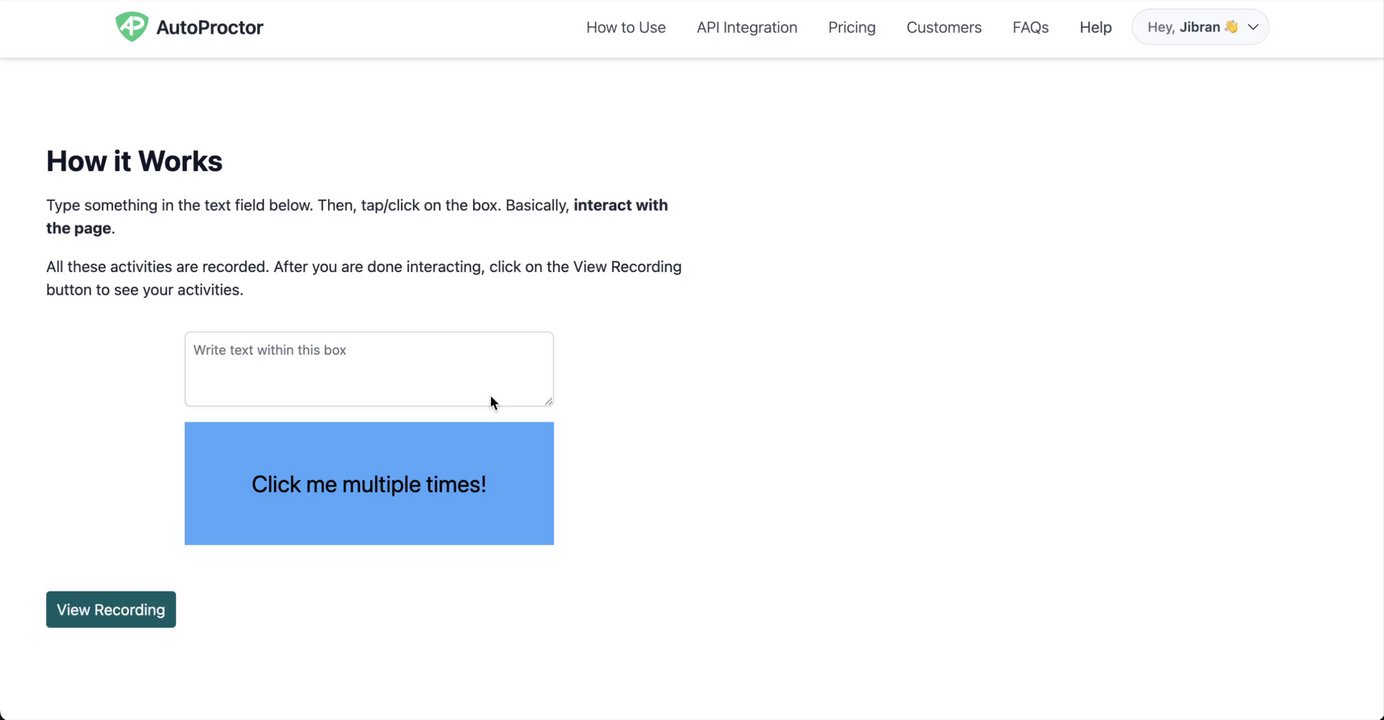Open the Help menu item
The width and height of the screenshot is (1384, 720).
[x=1096, y=28]
